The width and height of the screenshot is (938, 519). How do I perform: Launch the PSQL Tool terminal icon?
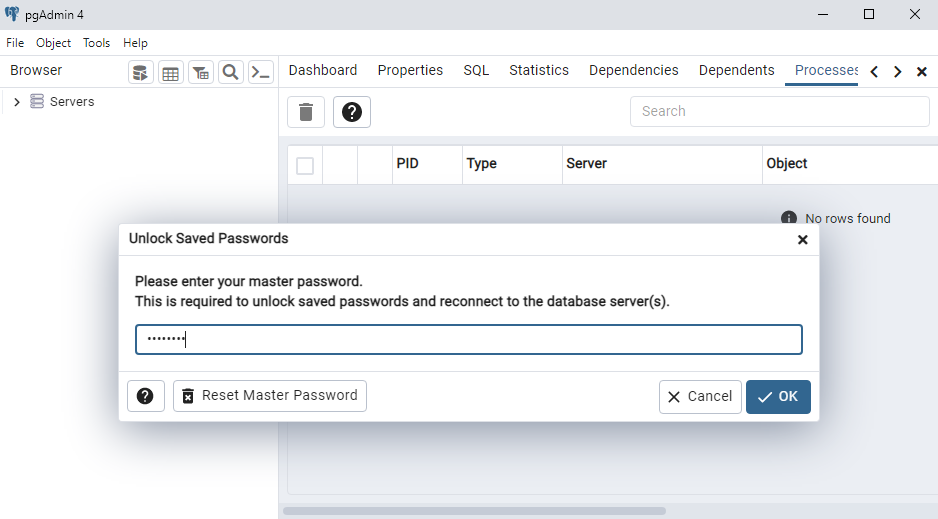click(x=260, y=72)
